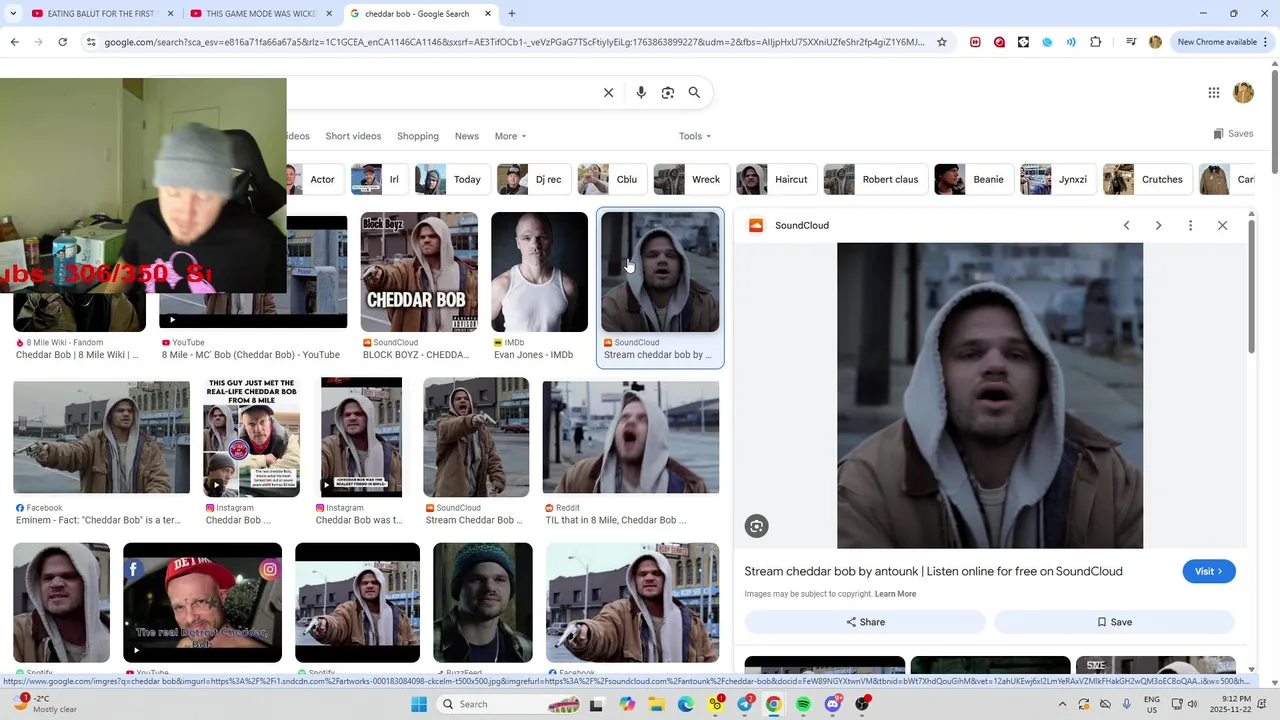Open Discord from the taskbar

[x=833, y=704]
